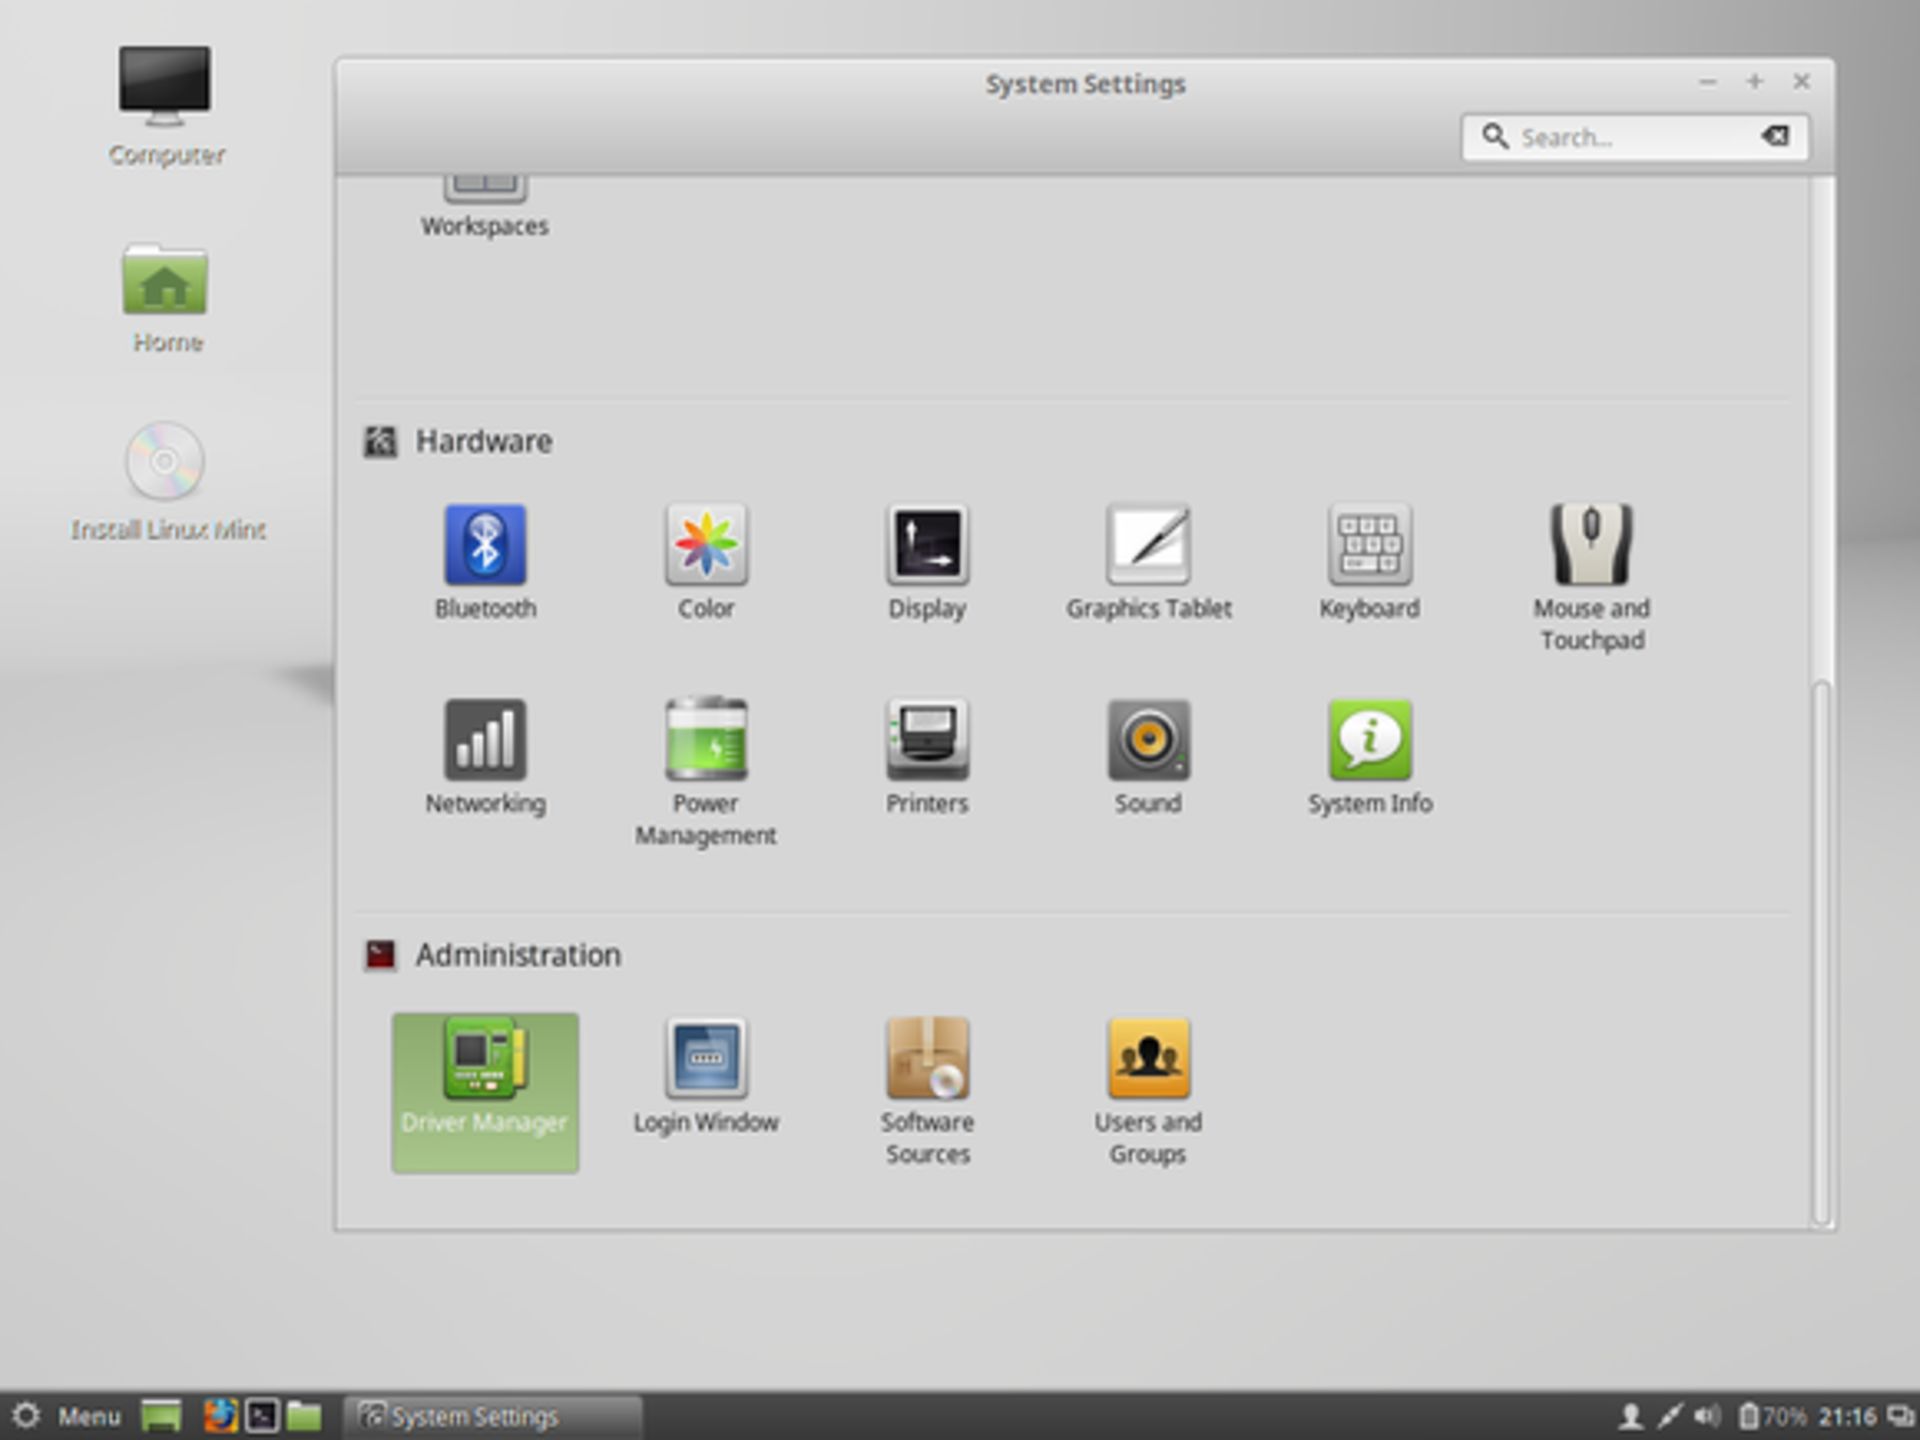Click the System Settings taskbar entry

(492, 1416)
